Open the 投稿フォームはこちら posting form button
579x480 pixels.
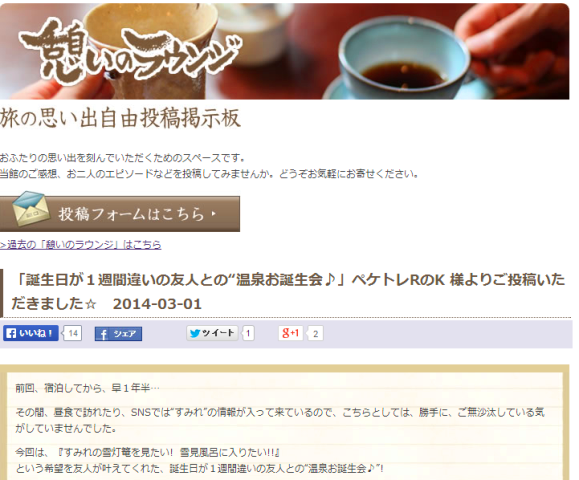point(120,213)
